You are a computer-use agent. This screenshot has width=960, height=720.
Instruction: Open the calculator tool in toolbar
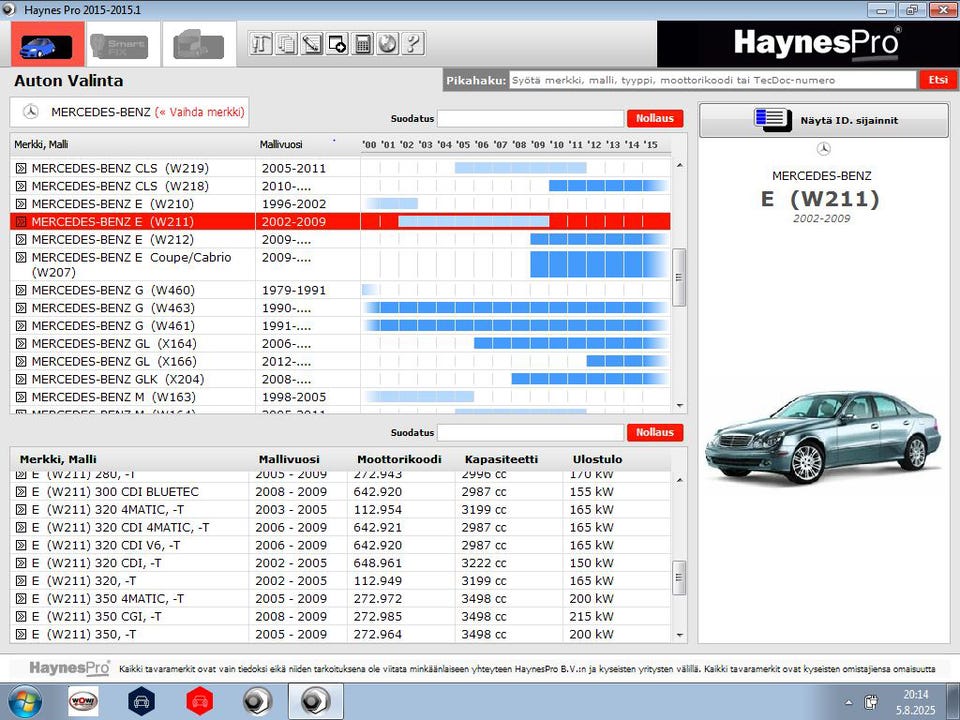363,44
